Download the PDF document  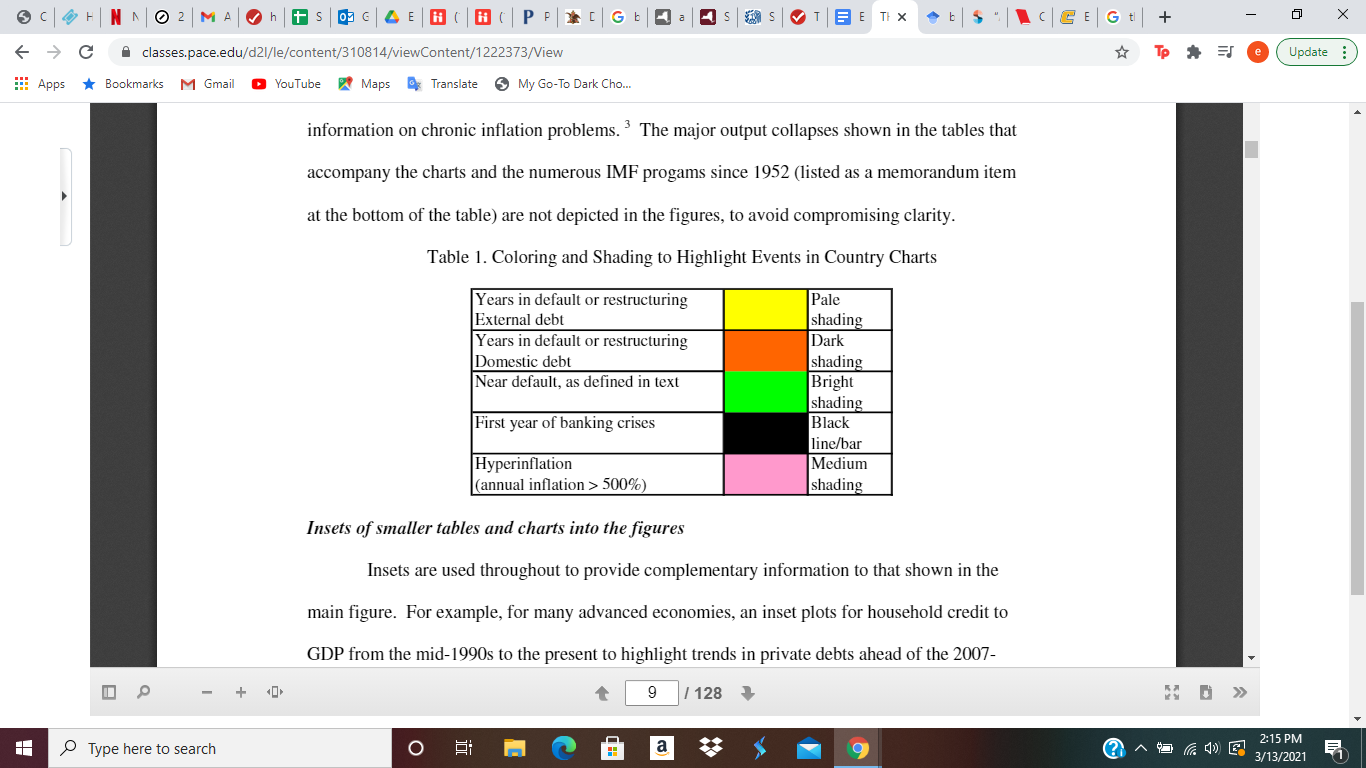point(1205,691)
